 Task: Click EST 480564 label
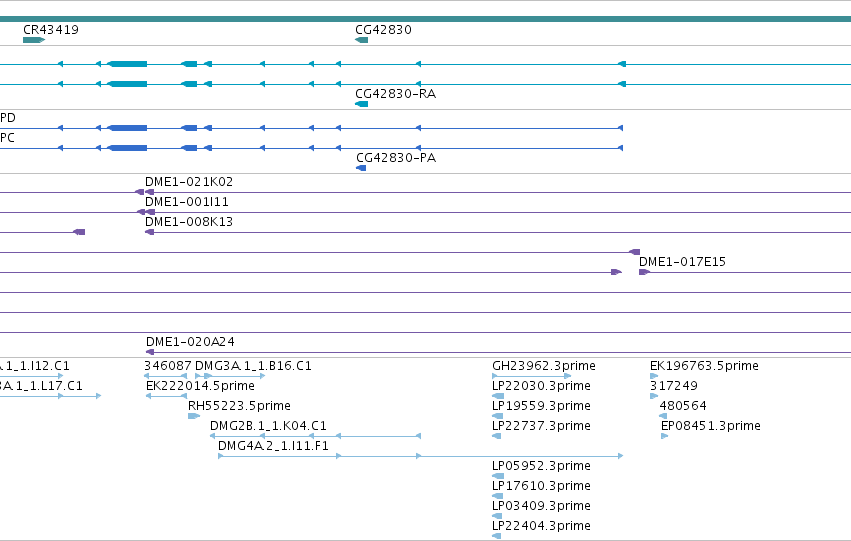click(683, 406)
